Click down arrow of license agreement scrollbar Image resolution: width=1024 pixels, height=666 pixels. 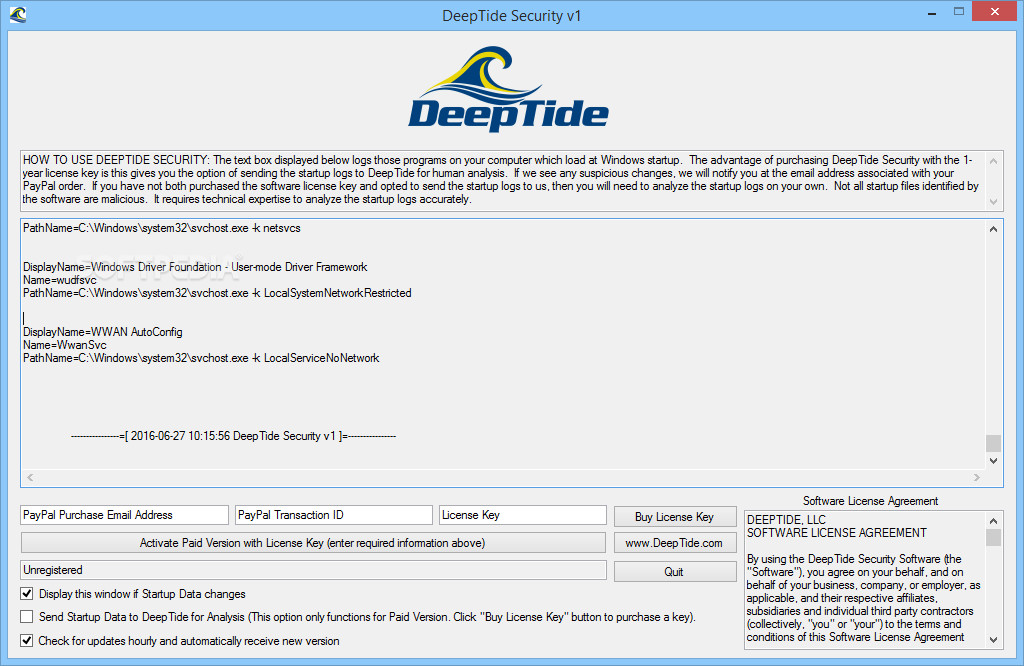point(993,640)
